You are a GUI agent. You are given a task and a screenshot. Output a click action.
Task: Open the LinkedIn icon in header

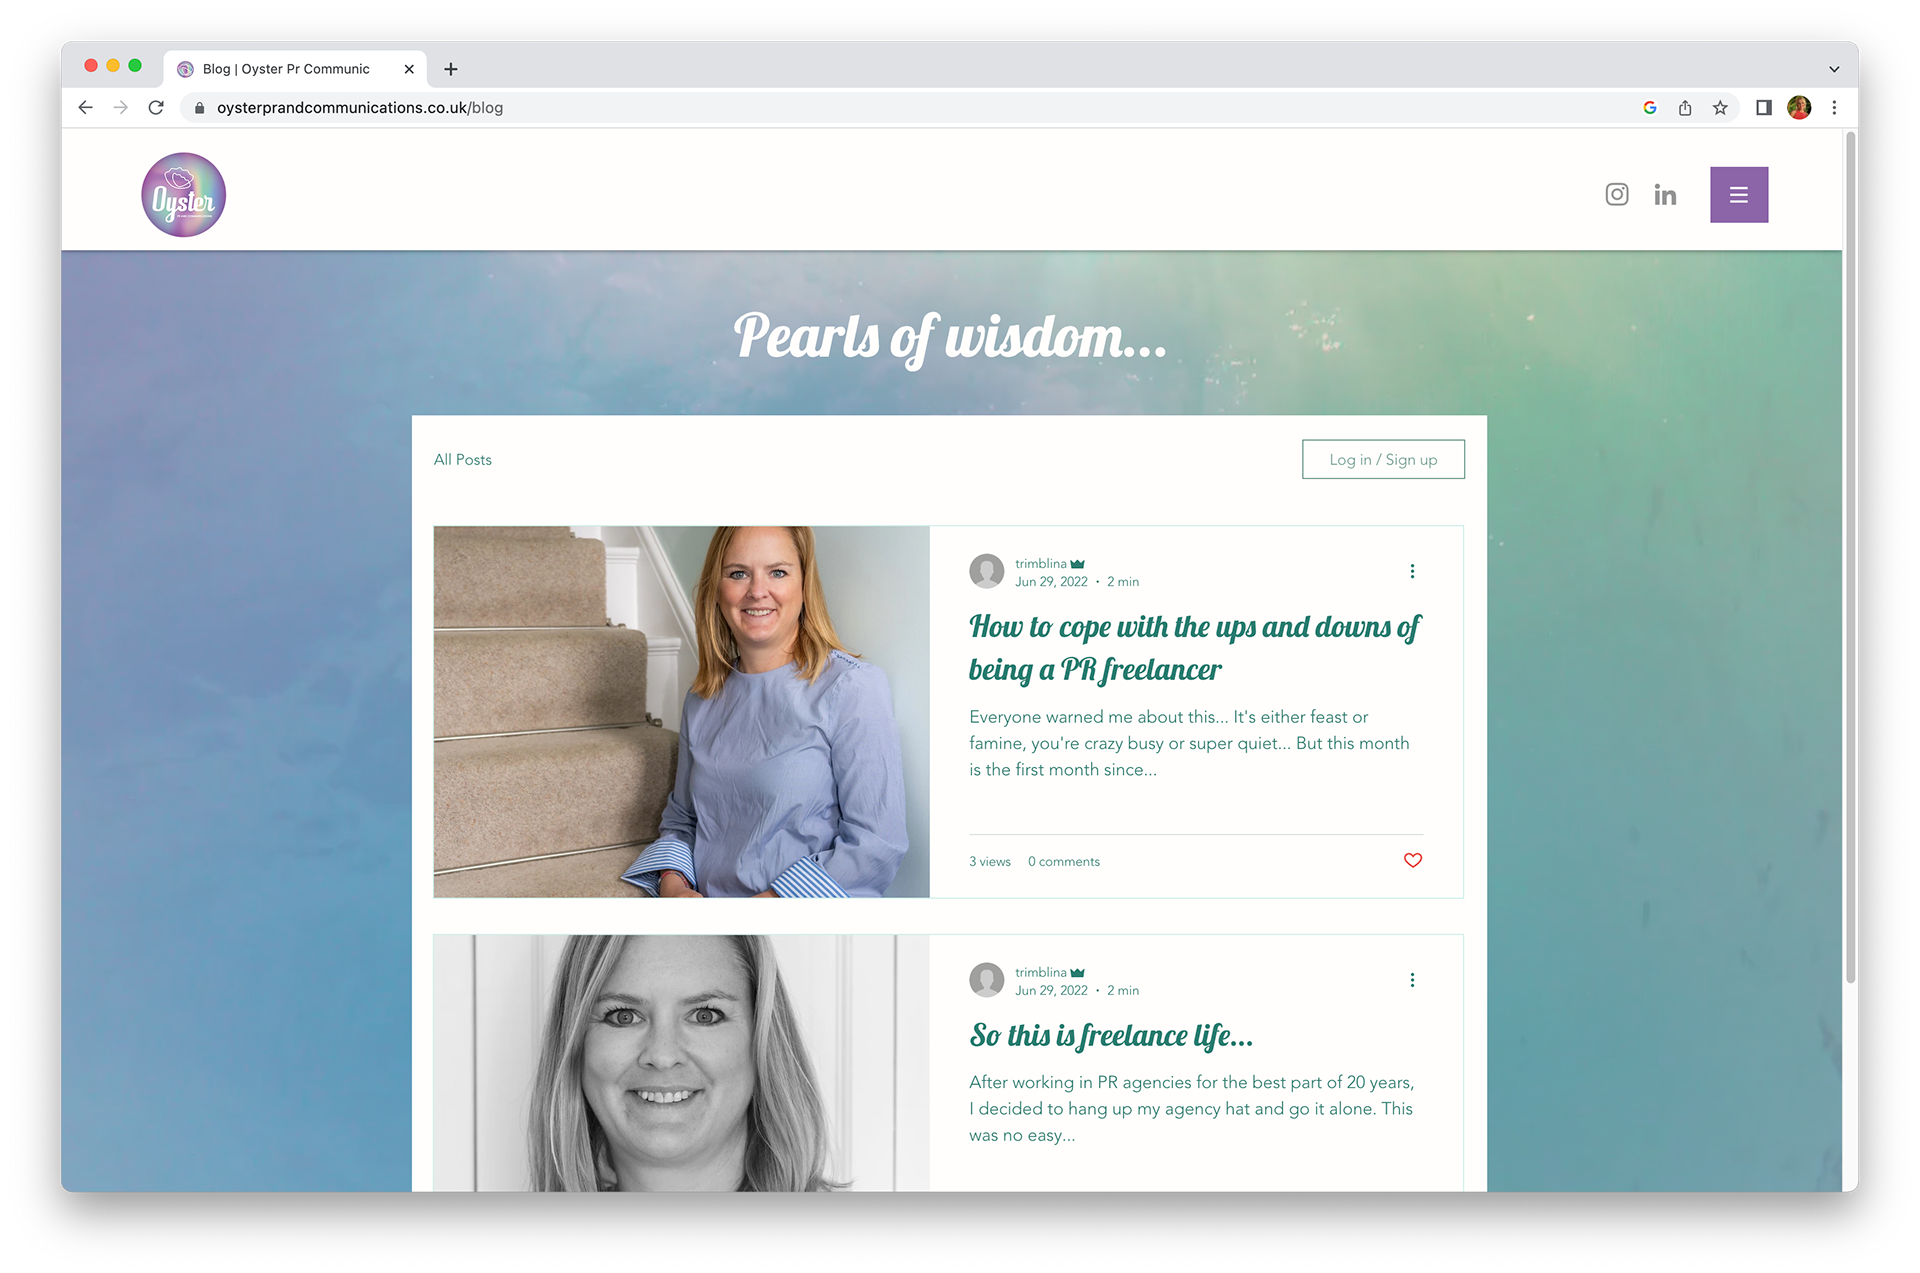(x=1664, y=195)
